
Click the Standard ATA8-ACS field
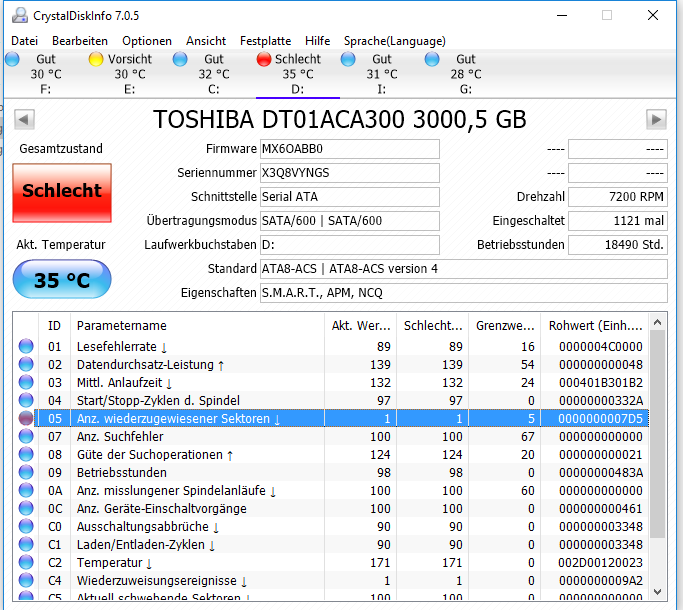(x=464, y=269)
